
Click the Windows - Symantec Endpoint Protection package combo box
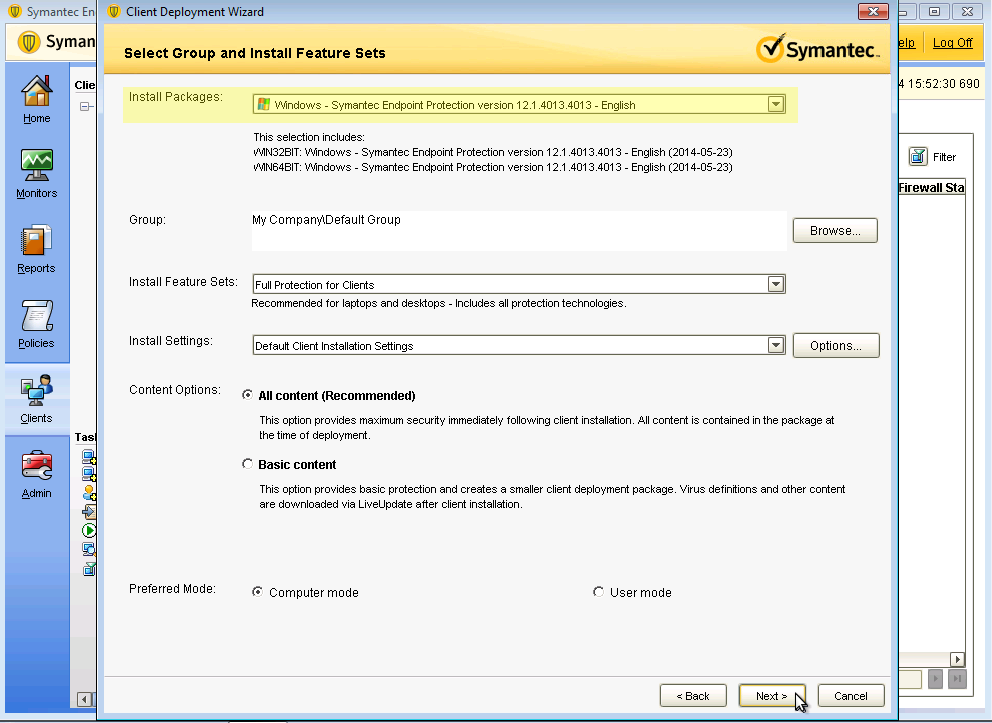click(x=519, y=104)
